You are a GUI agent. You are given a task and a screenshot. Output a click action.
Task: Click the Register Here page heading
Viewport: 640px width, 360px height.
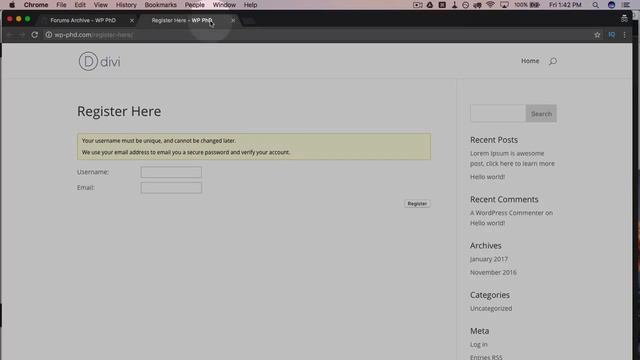119,111
